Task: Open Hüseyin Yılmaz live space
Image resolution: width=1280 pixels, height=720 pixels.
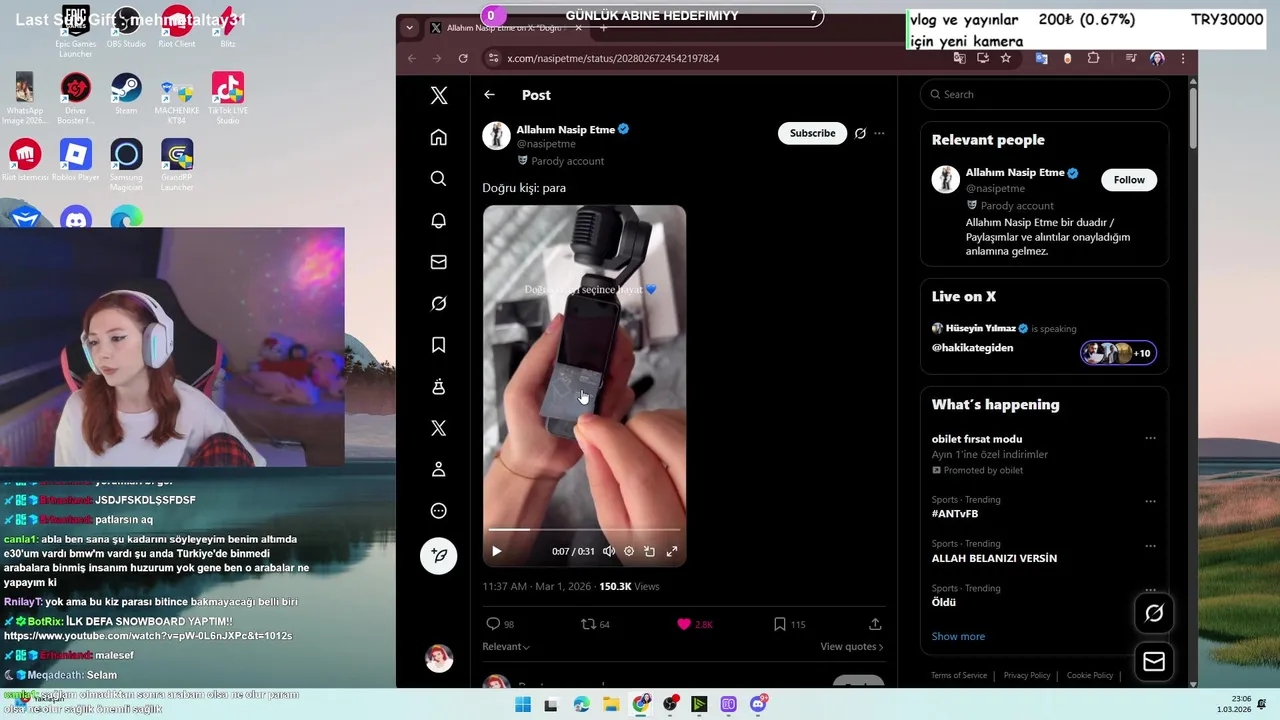Action: click(1044, 340)
